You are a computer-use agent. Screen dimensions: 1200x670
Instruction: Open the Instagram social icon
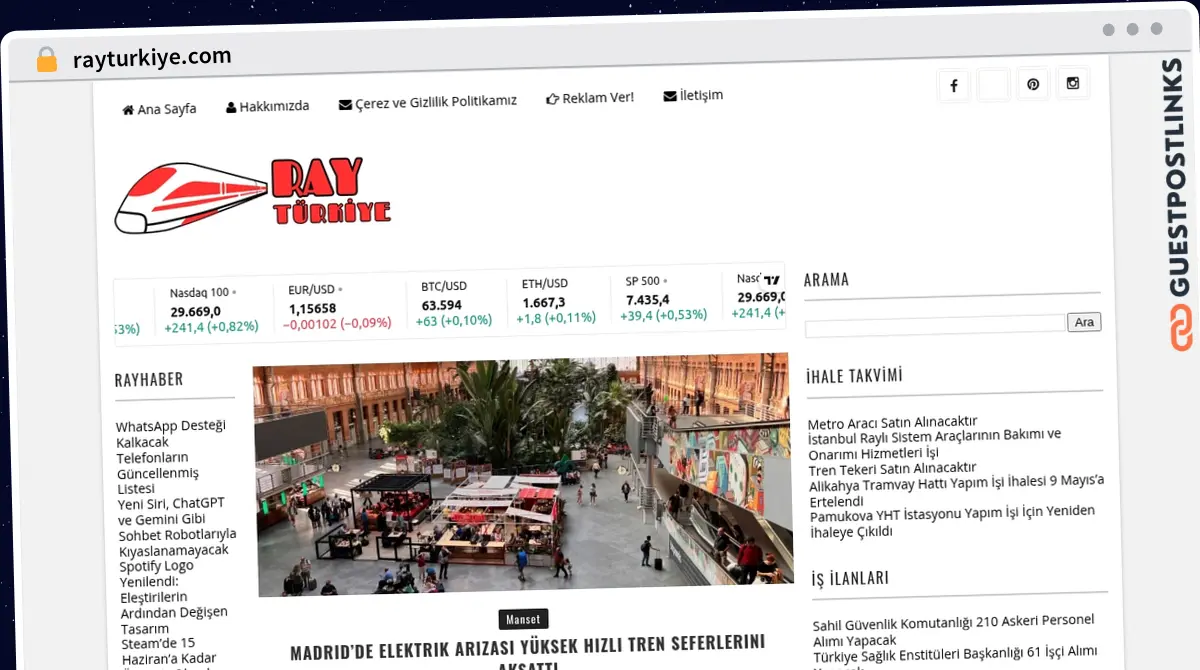pos(1073,84)
